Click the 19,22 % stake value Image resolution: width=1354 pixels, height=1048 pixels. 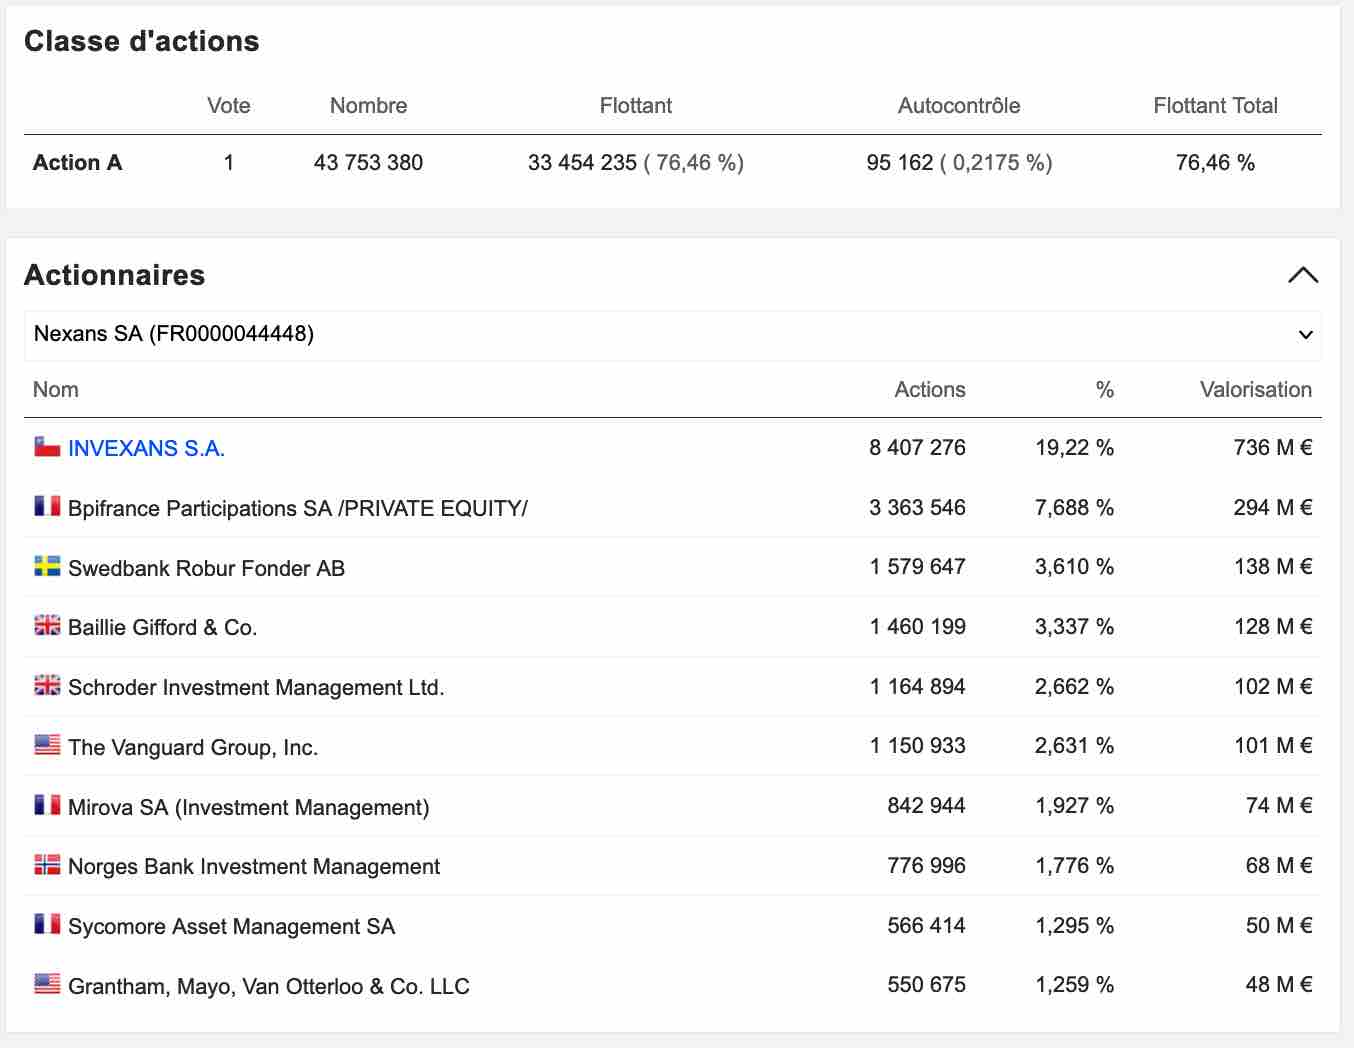tap(1074, 447)
